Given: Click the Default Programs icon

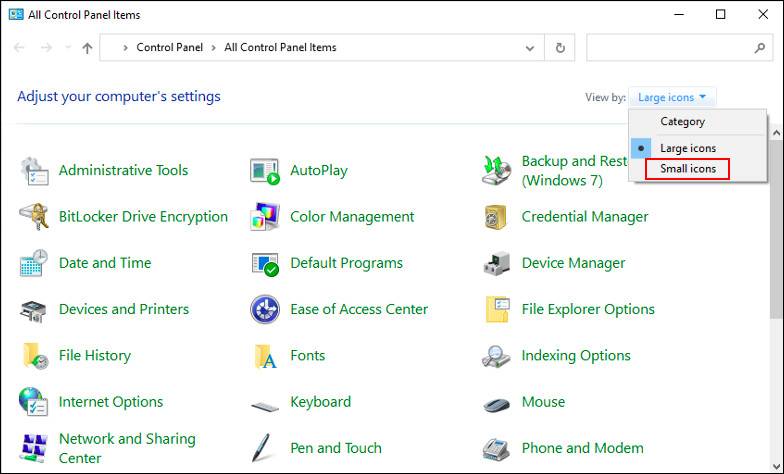Looking at the screenshot, I should point(265,264).
